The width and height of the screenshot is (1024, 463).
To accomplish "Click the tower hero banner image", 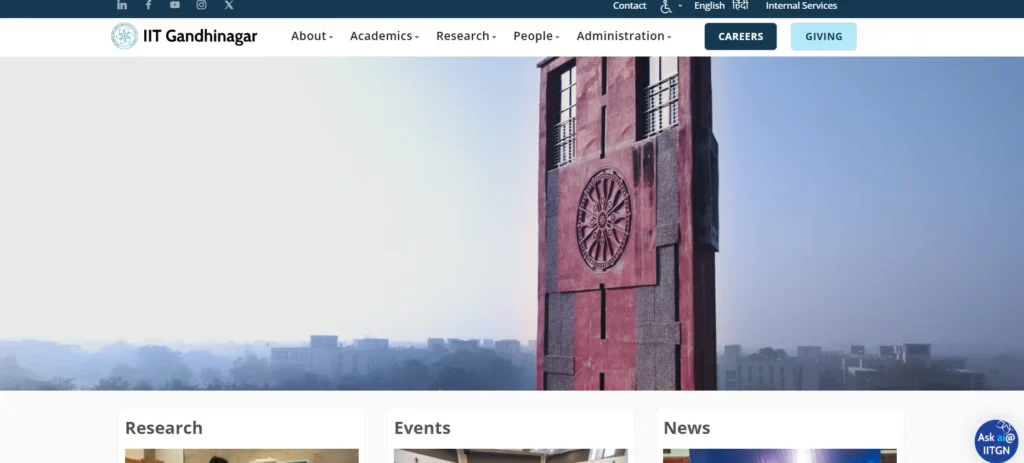I will click(x=512, y=223).
